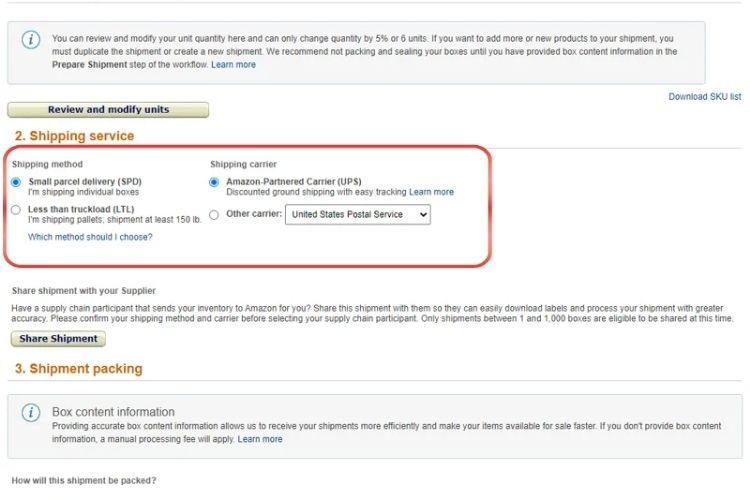The image size is (750, 500).
Task: Select Amazon-Partnered Carrier (UPS) radio button
Action: pos(214,182)
